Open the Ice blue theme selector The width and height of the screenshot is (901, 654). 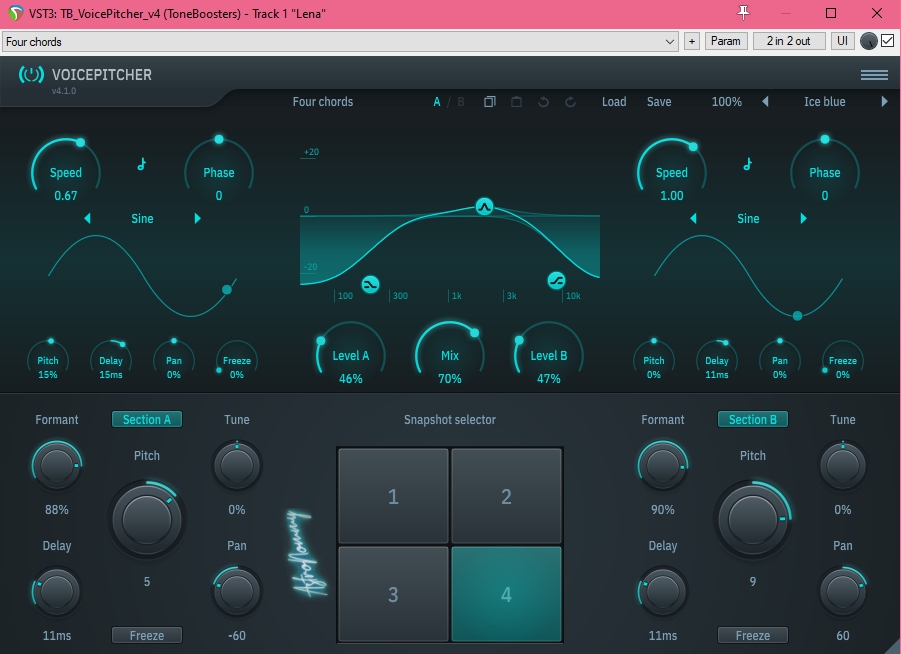point(825,102)
